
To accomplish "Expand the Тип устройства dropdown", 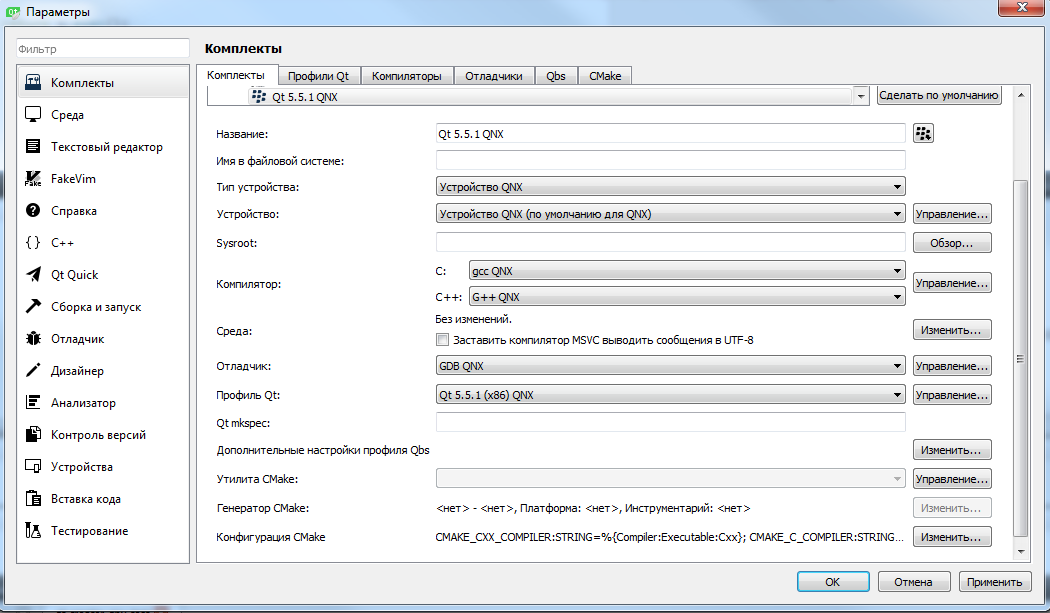I will 670,187.
